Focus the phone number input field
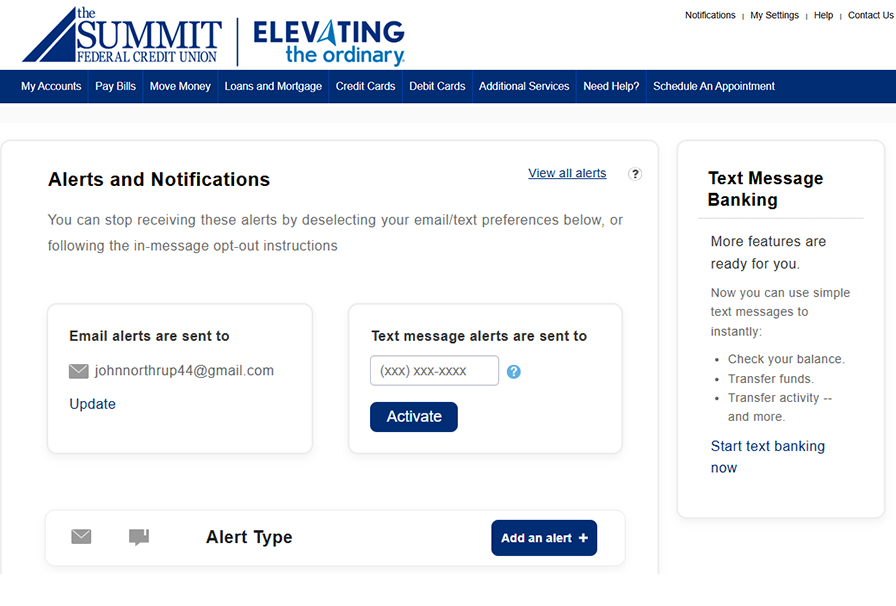 tap(434, 371)
